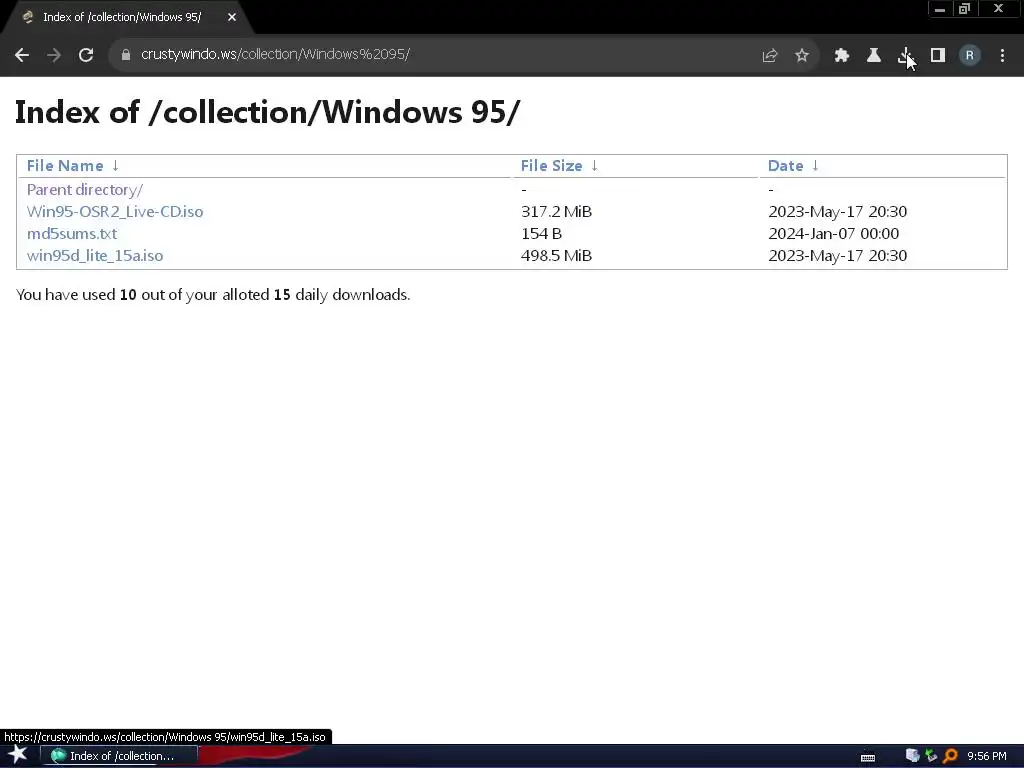This screenshot has width=1024, height=768.
Task: Open Chrome Labs flask icon
Action: (x=874, y=56)
